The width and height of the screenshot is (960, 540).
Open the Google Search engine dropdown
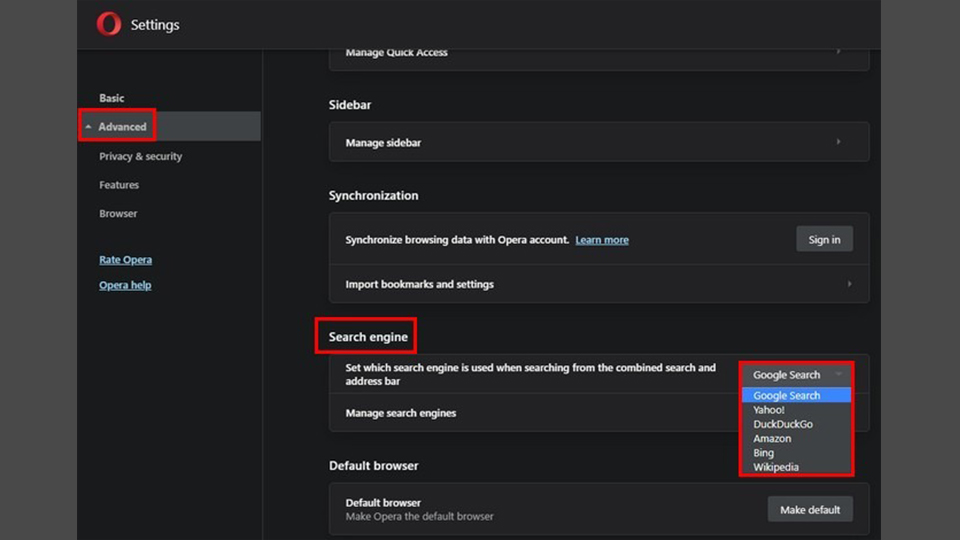point(796,375)
